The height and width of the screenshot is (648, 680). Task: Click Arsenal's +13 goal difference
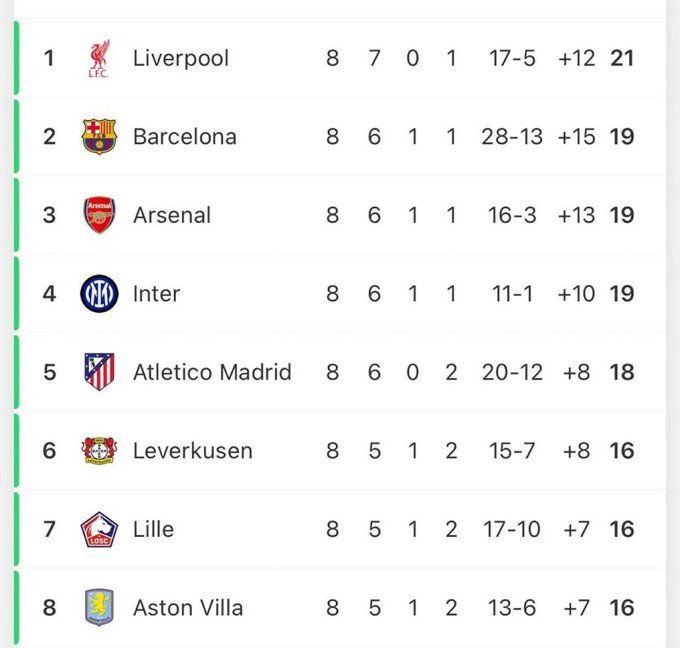coord(576,215)
